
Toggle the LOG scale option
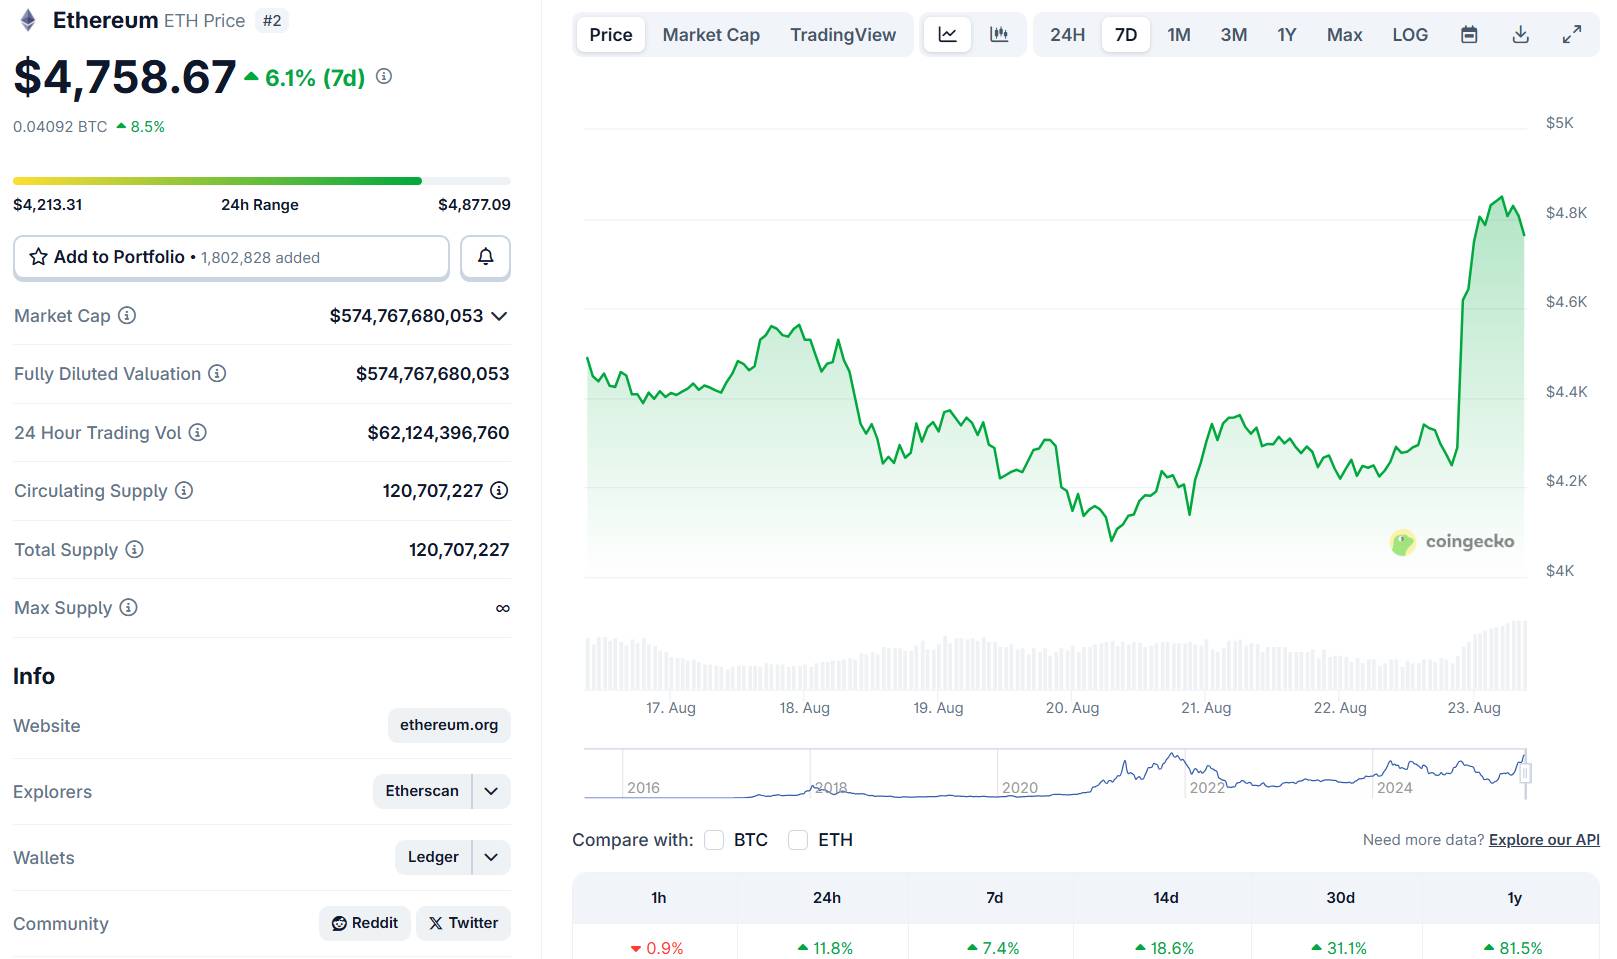coord(1410,35)
